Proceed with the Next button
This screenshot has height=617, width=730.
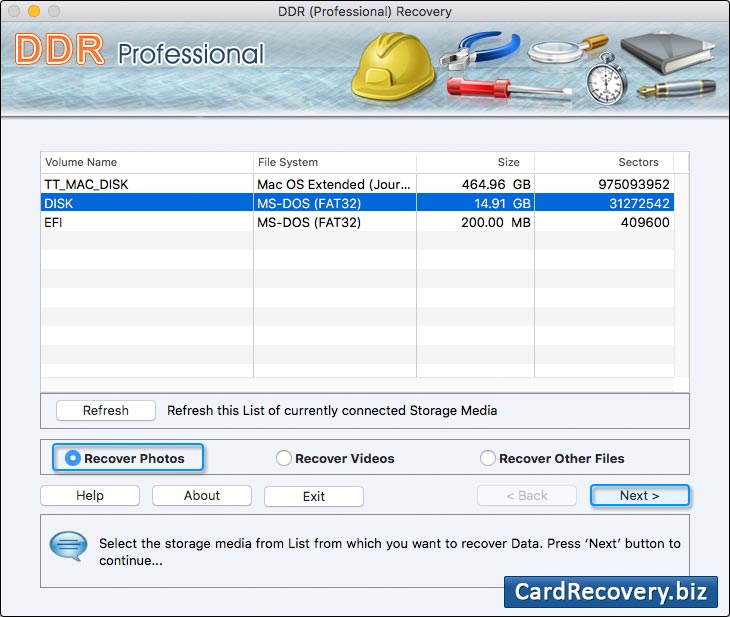coord(640,495)
